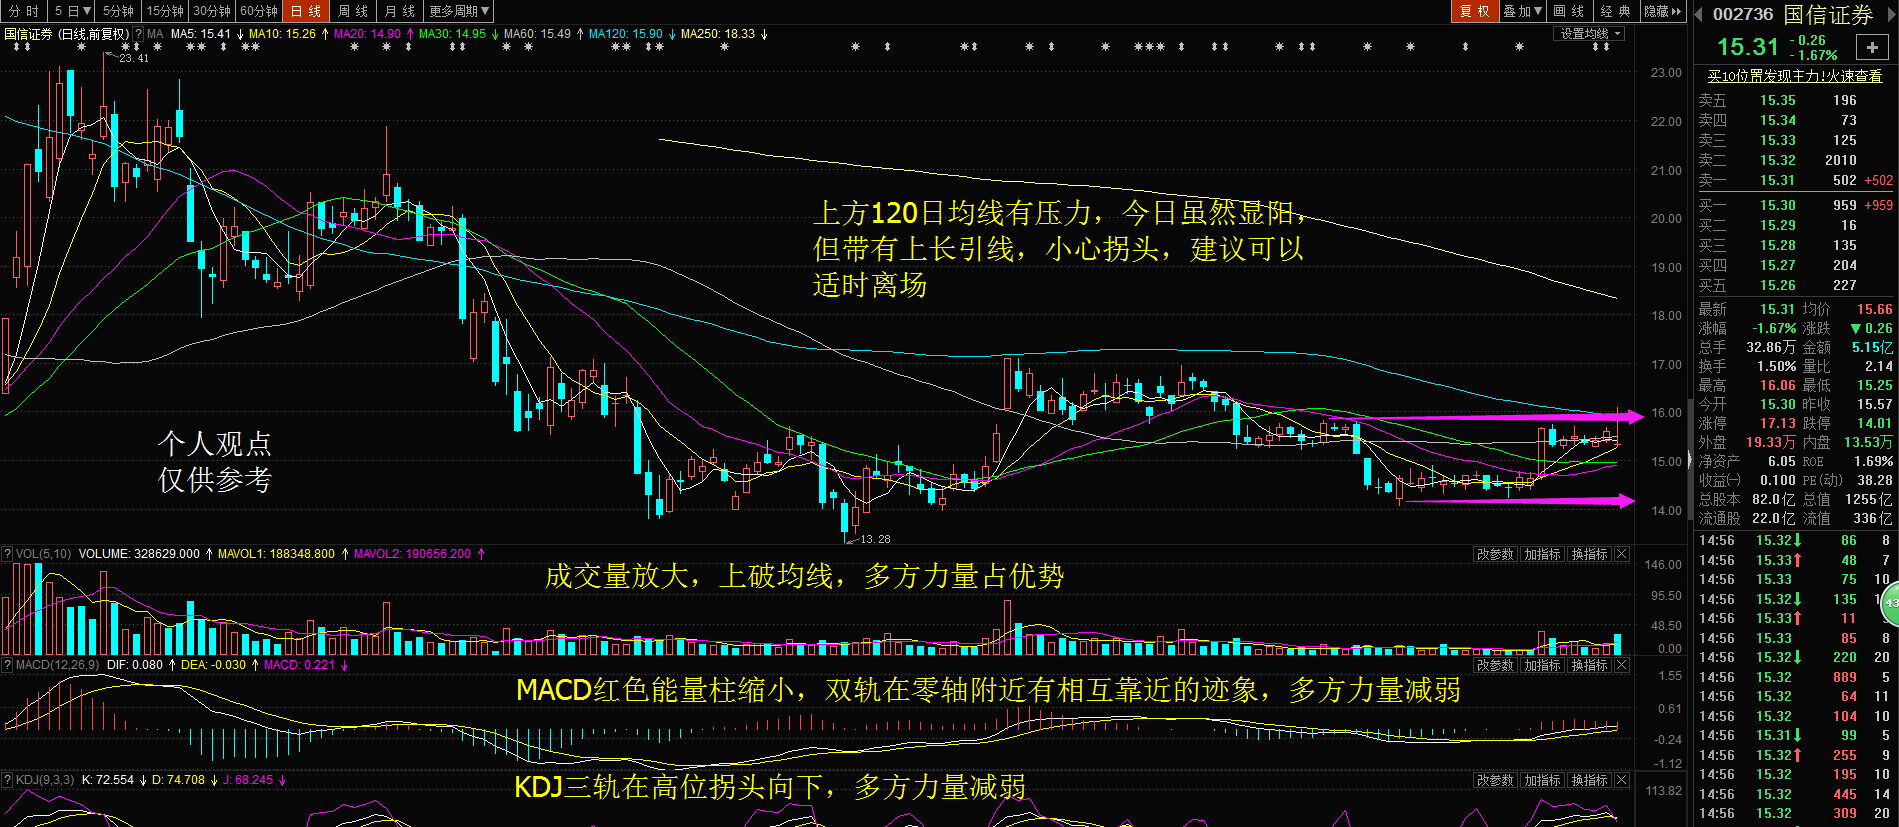Click the green floating circle badge
The width and height of the screenshot is (1899, 827).
1890,602
